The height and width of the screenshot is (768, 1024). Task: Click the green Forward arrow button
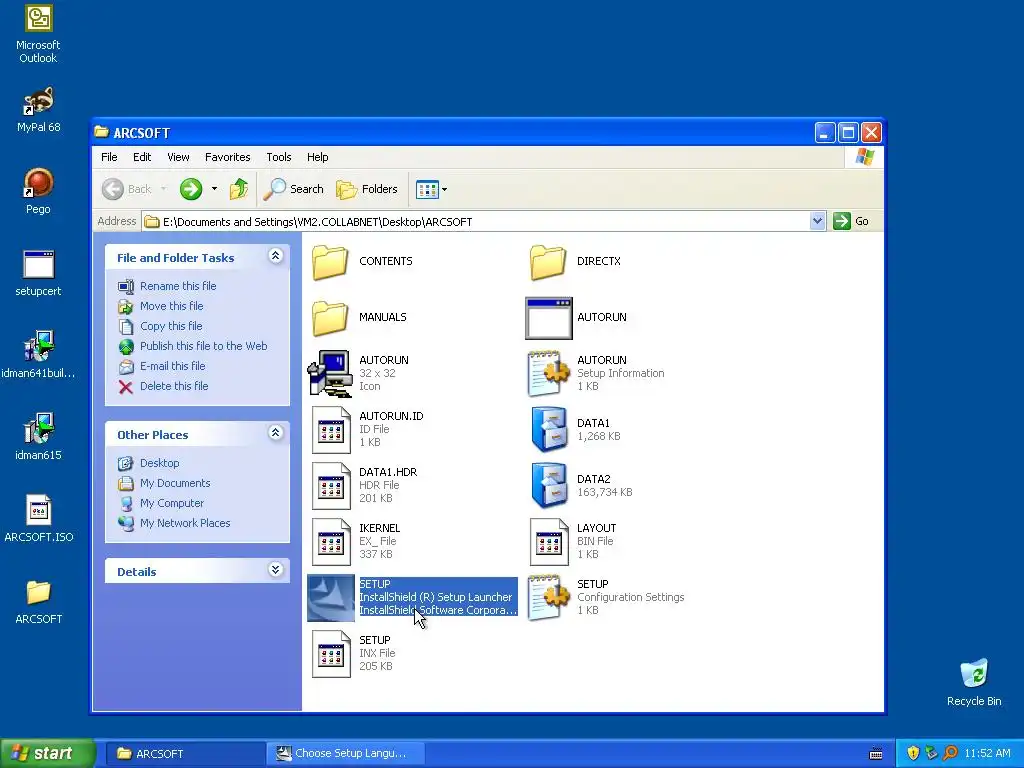coord(191,189)
